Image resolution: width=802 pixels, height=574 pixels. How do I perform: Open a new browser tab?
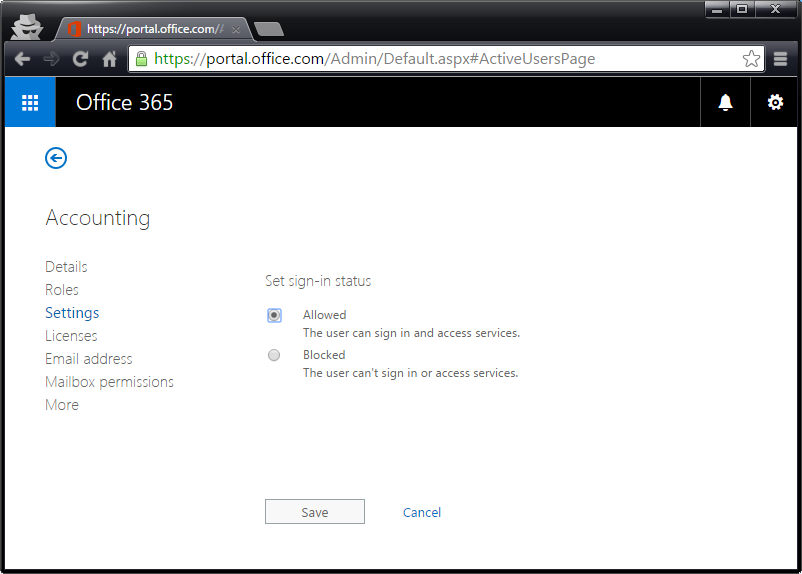click(x=269, y=29)
